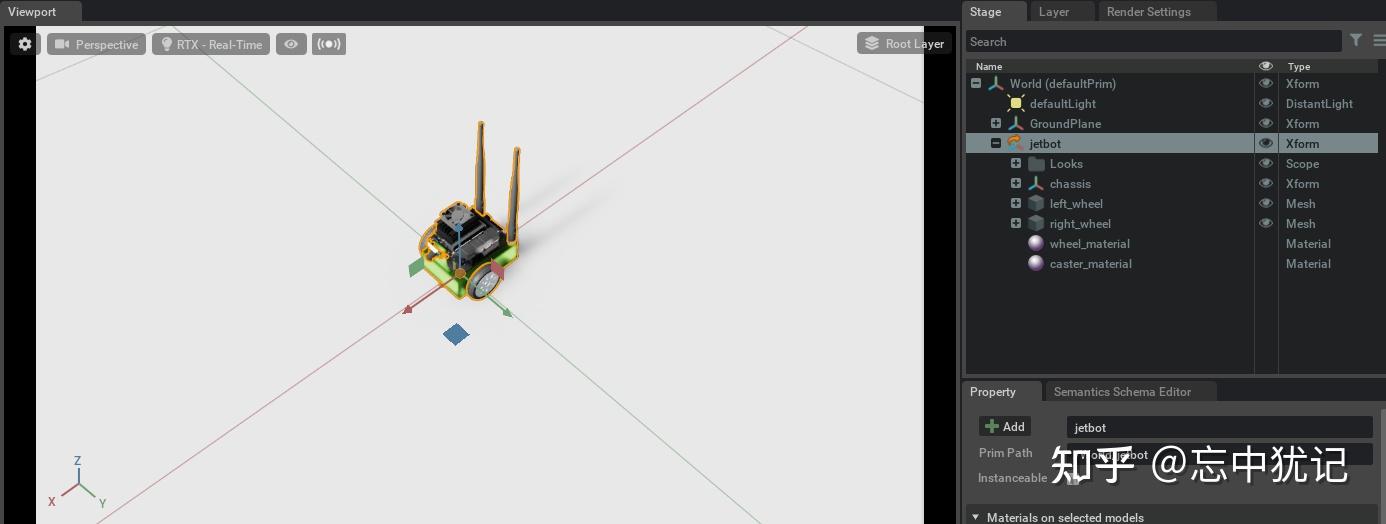Screen dimensions: 1386x524
Task: Click the viewport streaming broadcast icon
Action: 329,44
